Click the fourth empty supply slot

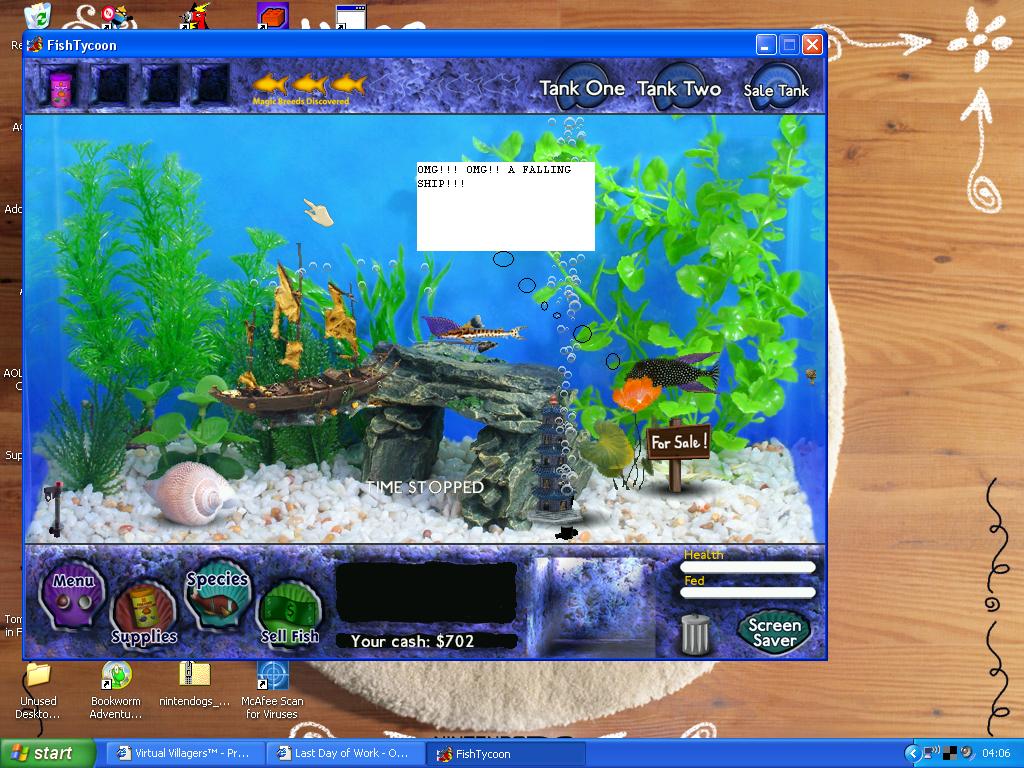(x=210, y=86)
